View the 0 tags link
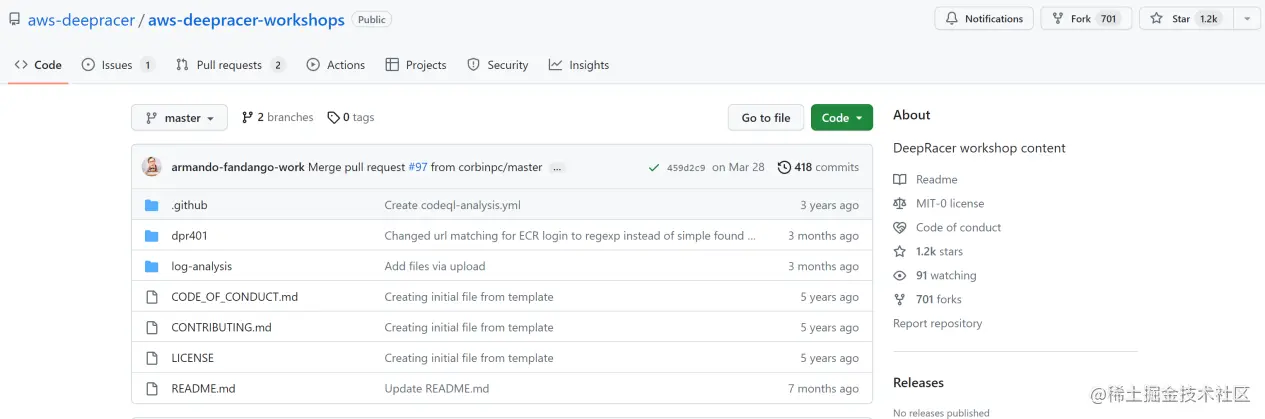Viewport: 1265px width, 419px height. pyautogui.click(x=351, y=117)
